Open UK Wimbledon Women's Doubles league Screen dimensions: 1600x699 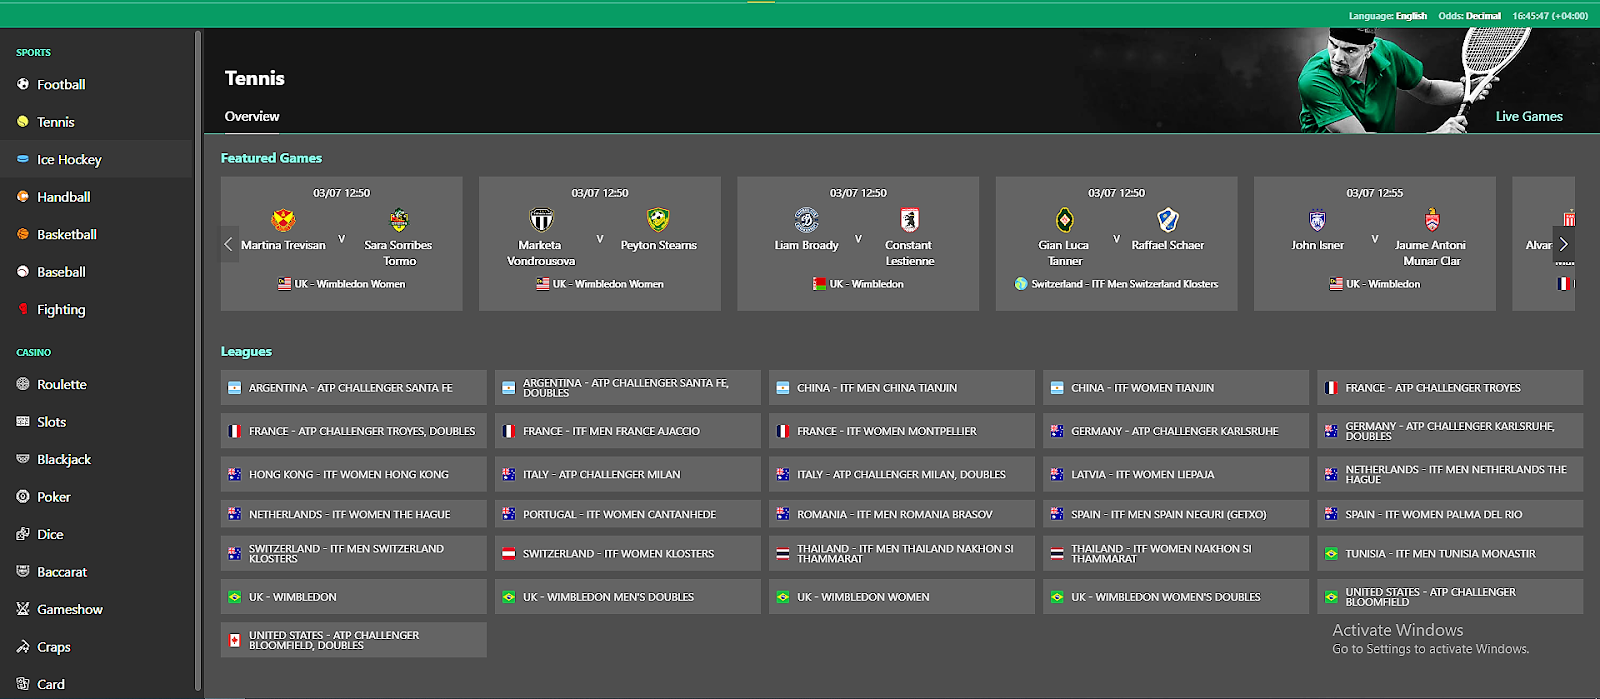[x=1176, y=597]
